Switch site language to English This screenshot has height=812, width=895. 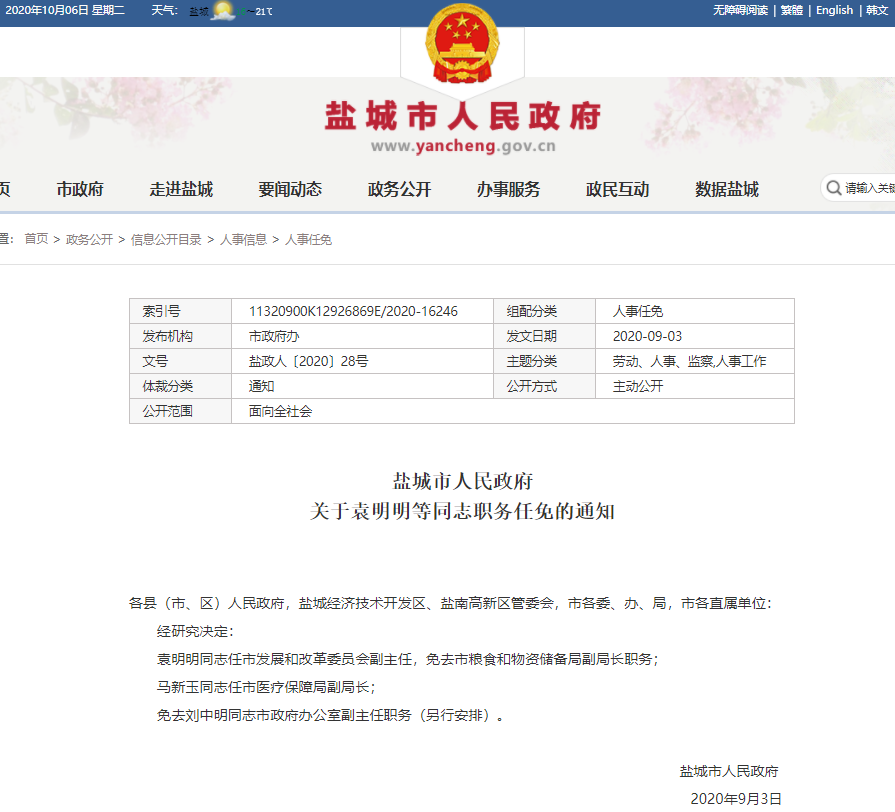point(834,10)
